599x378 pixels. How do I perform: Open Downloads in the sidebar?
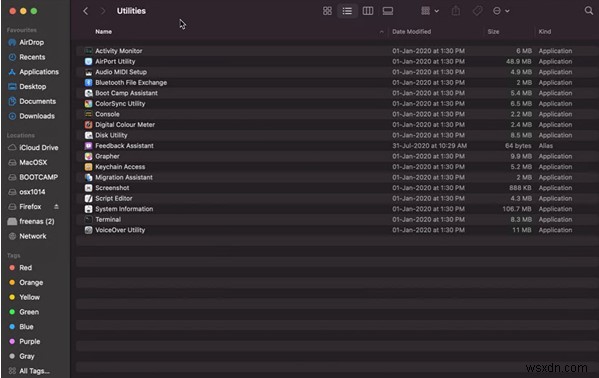point(37,116)
